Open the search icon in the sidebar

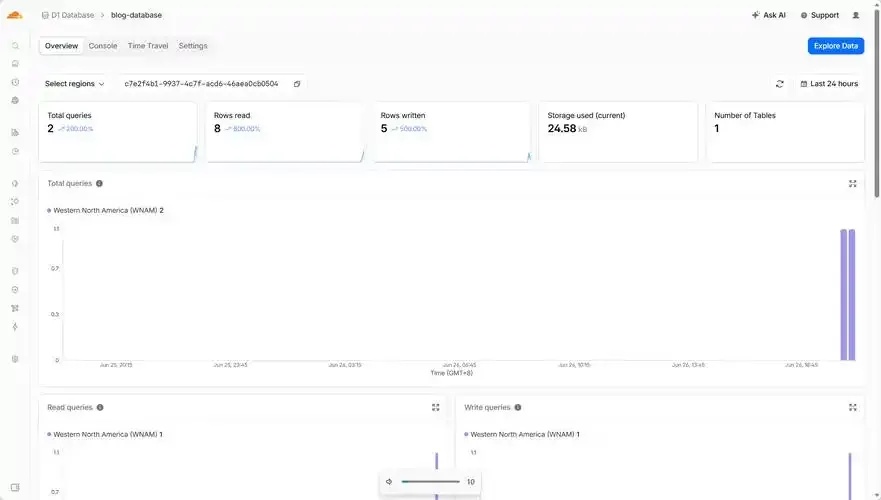(x=15, y=46)
